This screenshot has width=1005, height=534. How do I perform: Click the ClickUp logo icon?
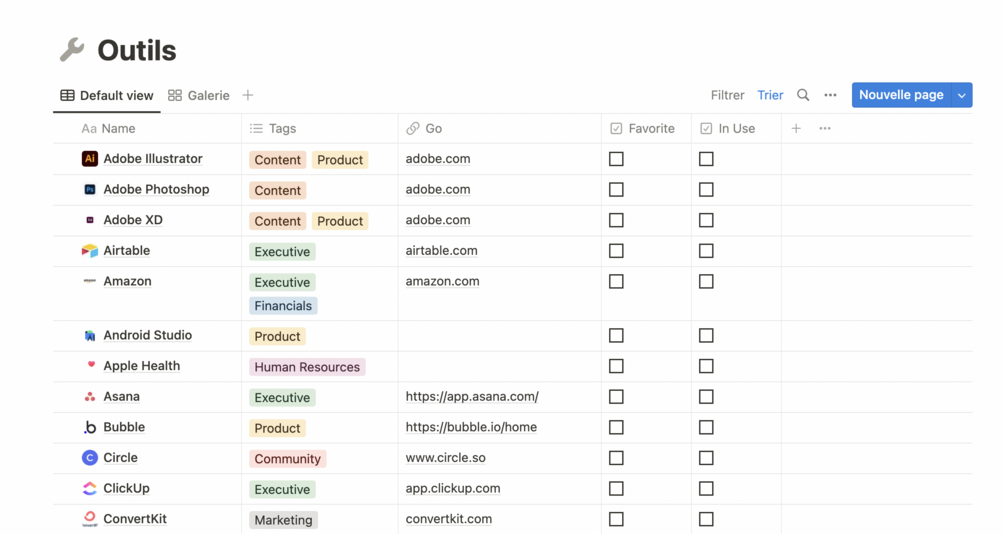[x=90, y=489]
